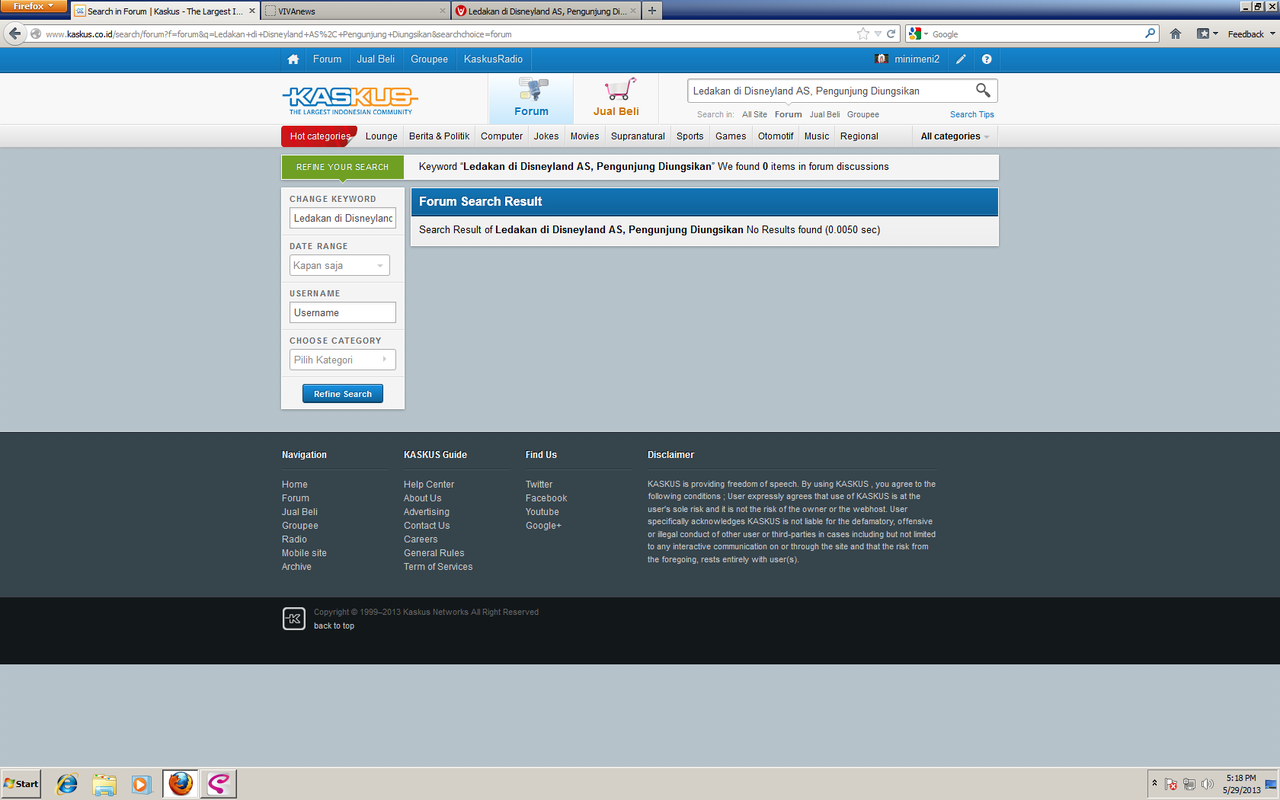Viewport: 1280px width, 800px height.
Task: Open the Pilih Kategori dropdown
Action: pyautogui.click(x=342, y=360)
